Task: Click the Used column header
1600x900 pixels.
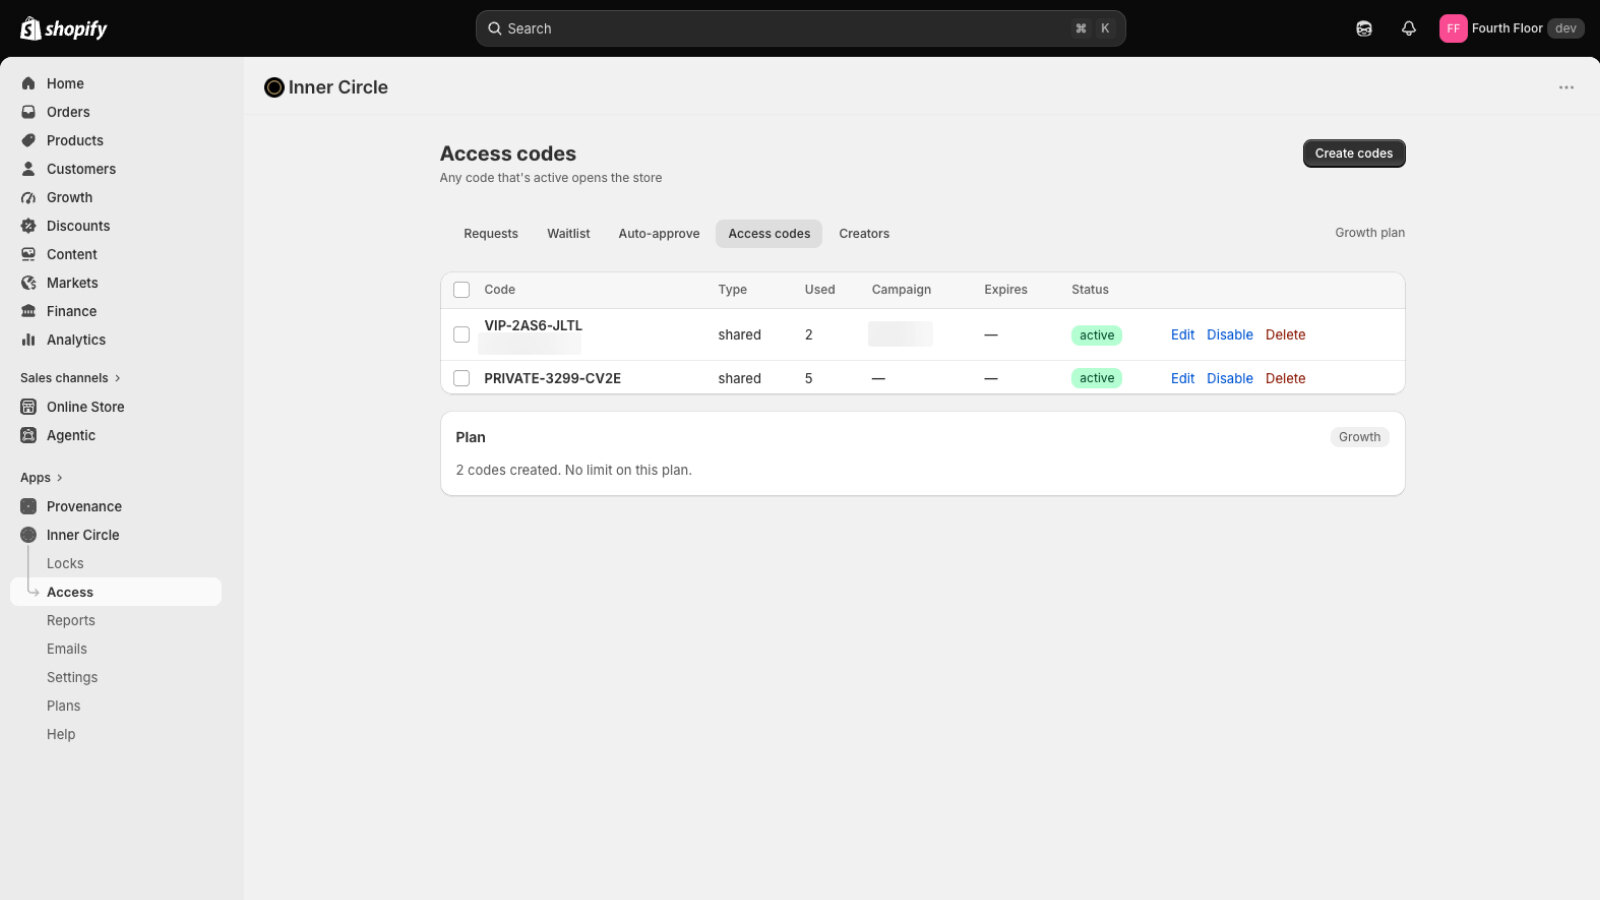Action: click(x=820, y=290)
